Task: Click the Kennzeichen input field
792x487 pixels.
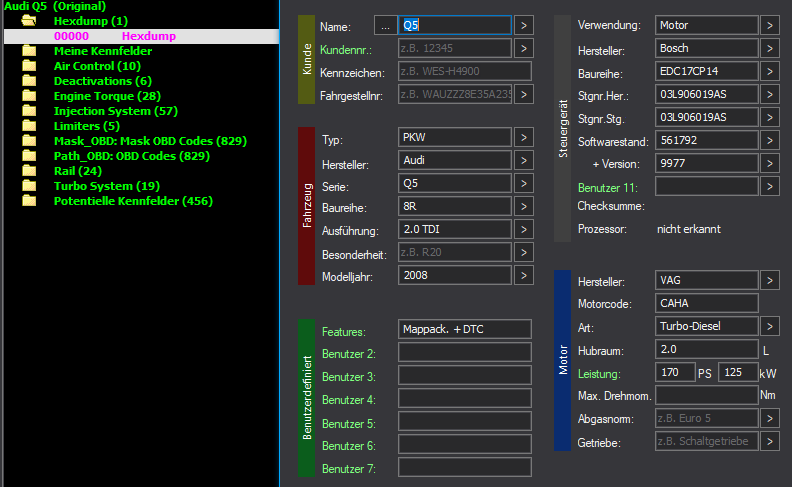Action: [464, 71]
